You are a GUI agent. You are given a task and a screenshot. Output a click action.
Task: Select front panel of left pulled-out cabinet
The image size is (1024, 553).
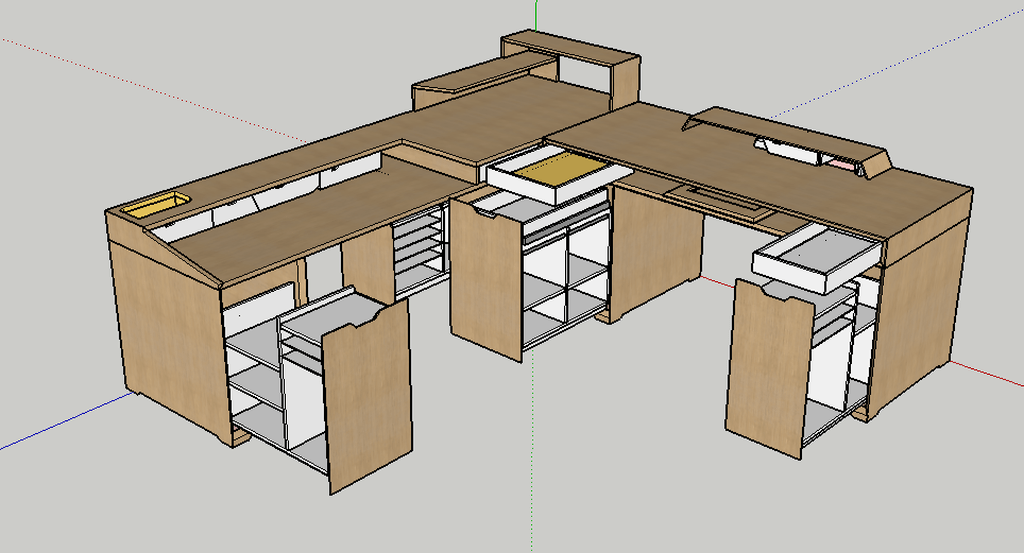(368, 398)
